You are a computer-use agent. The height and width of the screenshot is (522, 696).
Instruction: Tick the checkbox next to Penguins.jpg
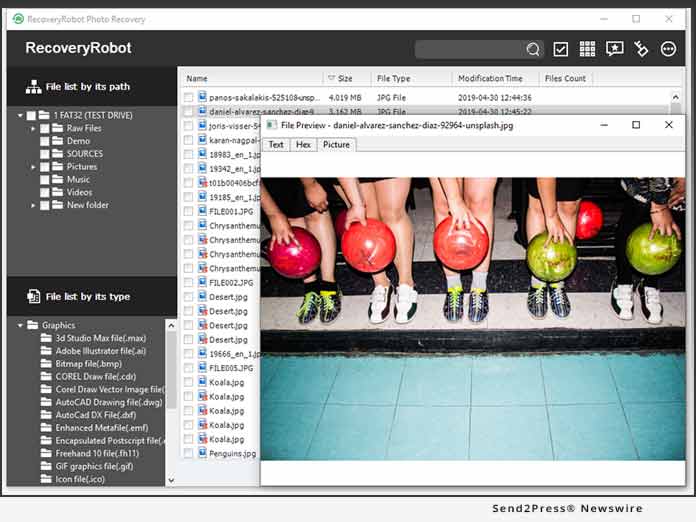[x=189, y=453]
